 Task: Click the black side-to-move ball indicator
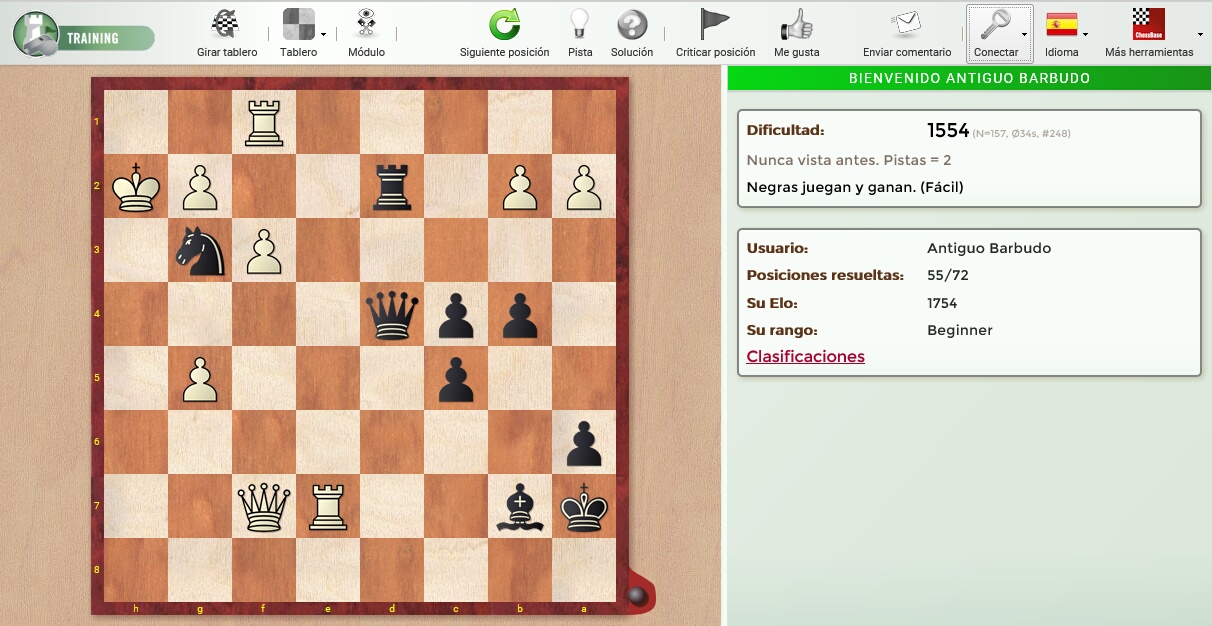click(x=636, y=596)
